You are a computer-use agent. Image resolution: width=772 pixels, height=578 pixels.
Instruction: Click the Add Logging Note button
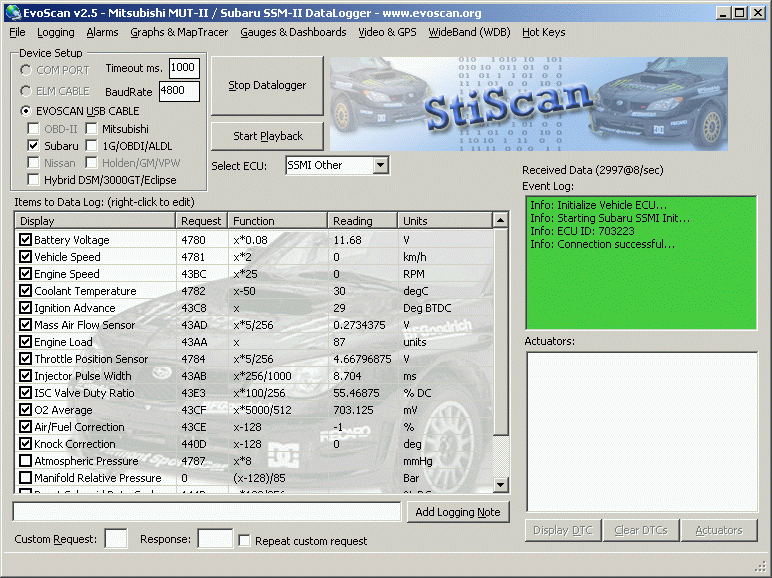pyautogui.click(x=458, y=512)
